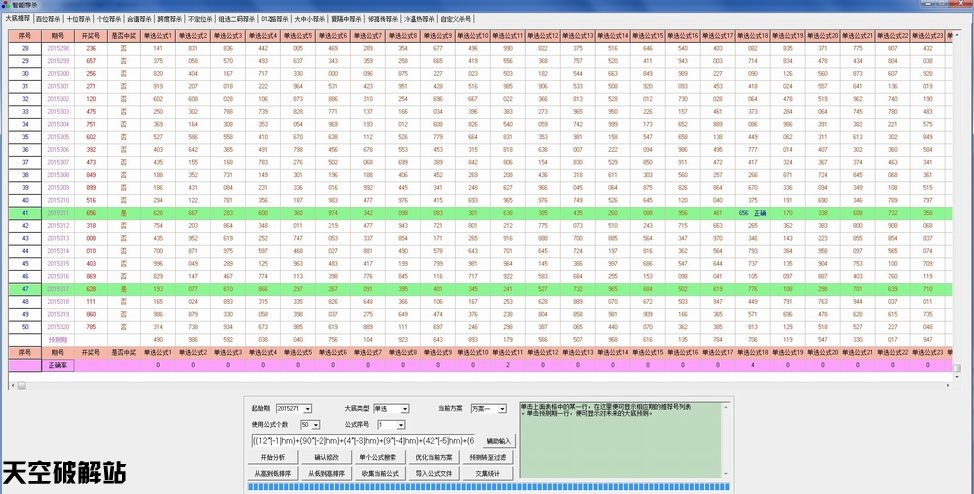Select the green highlighted row 41

click(400, 212)
